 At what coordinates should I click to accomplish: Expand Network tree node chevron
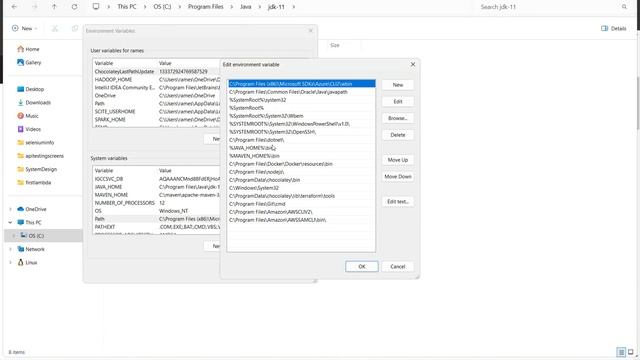click(x=10, y=249)
